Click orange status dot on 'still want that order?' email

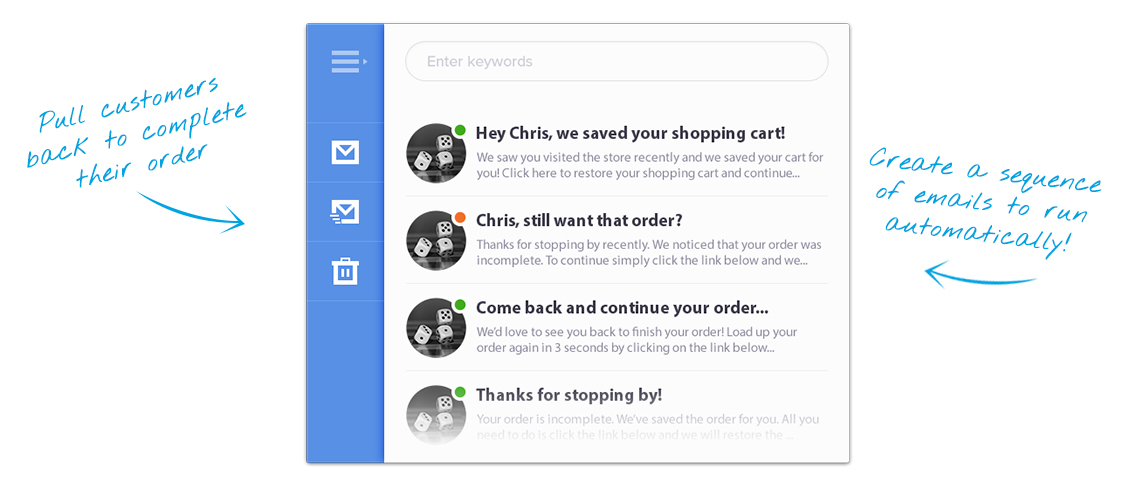460,217
